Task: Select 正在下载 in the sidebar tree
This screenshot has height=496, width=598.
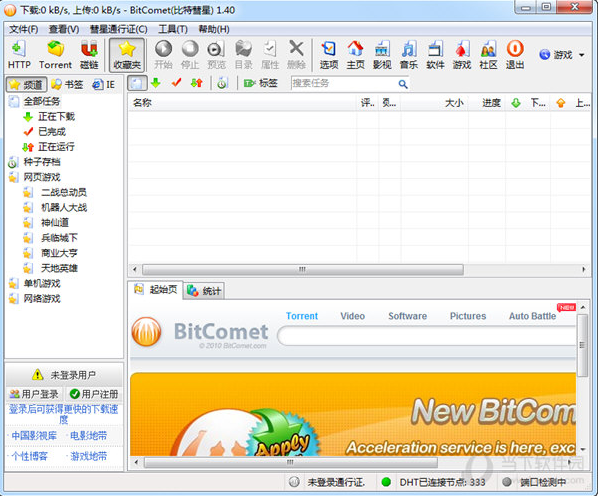Action: pos(56,117)
